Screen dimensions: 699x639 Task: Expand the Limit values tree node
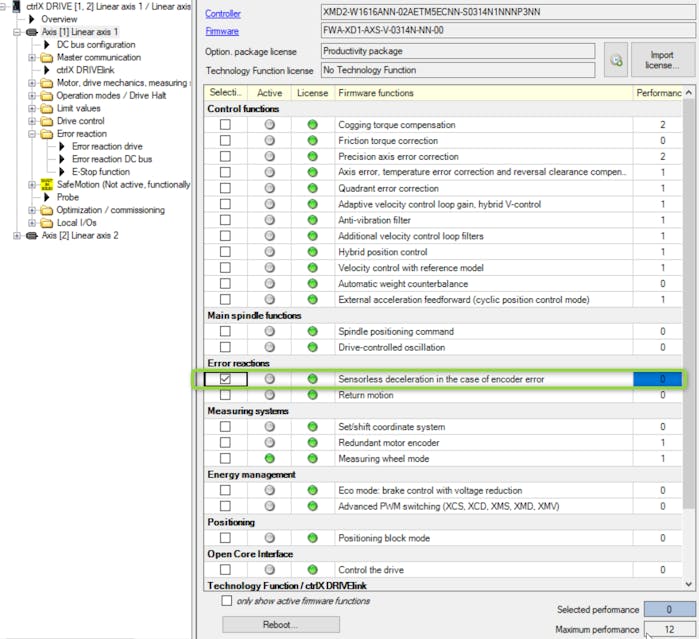[x=33, y=109]
